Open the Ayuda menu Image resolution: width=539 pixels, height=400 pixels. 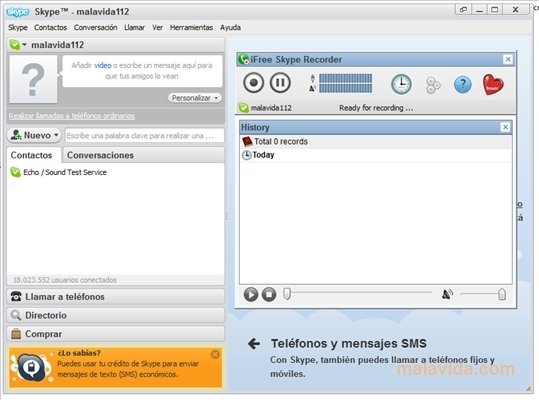(230, 27)
